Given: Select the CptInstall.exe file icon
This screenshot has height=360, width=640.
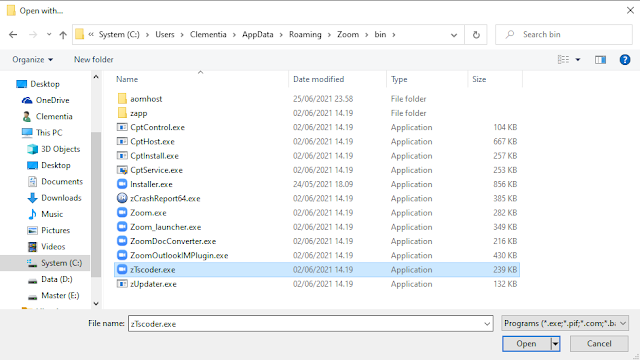Looking at the screenshot, I should pos(122,156).
